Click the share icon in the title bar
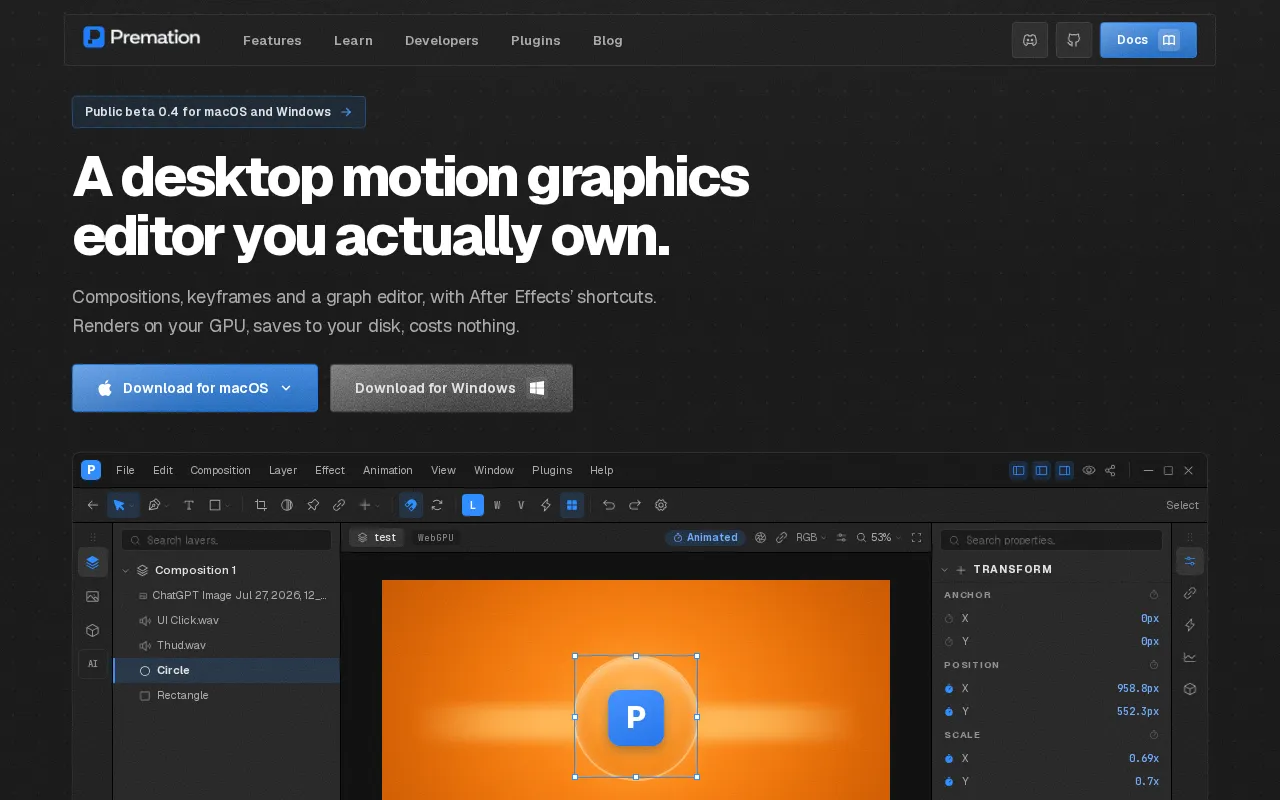Image resolution: width=1280 pixels, height=800 pixels. [1110, 470]
